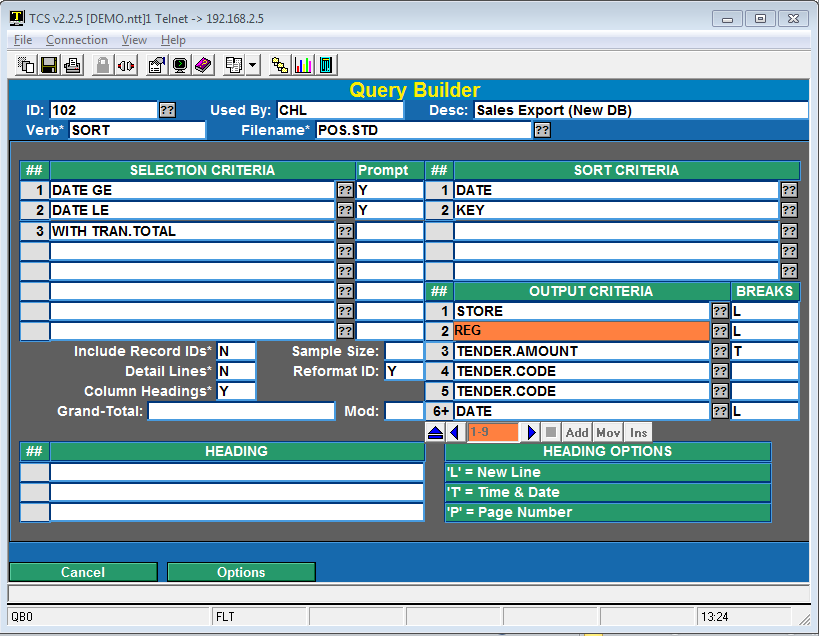The height and width of the screenshot is (636, 819).
Task: Select the highlighted orange REG output field
Action: coord(581,331)
